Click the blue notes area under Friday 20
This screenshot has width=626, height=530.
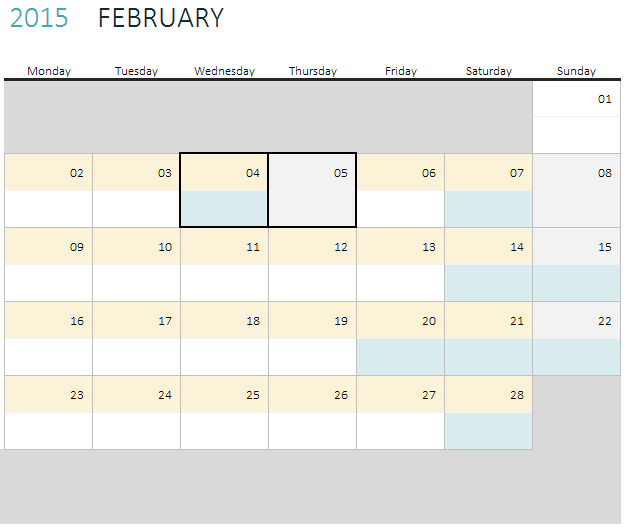(x=400, y=357)
